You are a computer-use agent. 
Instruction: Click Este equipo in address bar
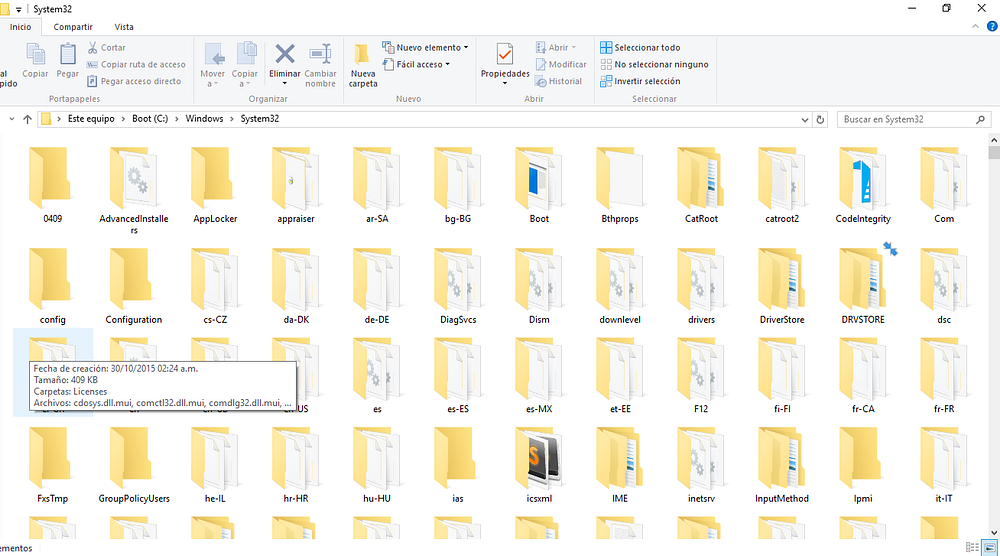coord(91,119)
